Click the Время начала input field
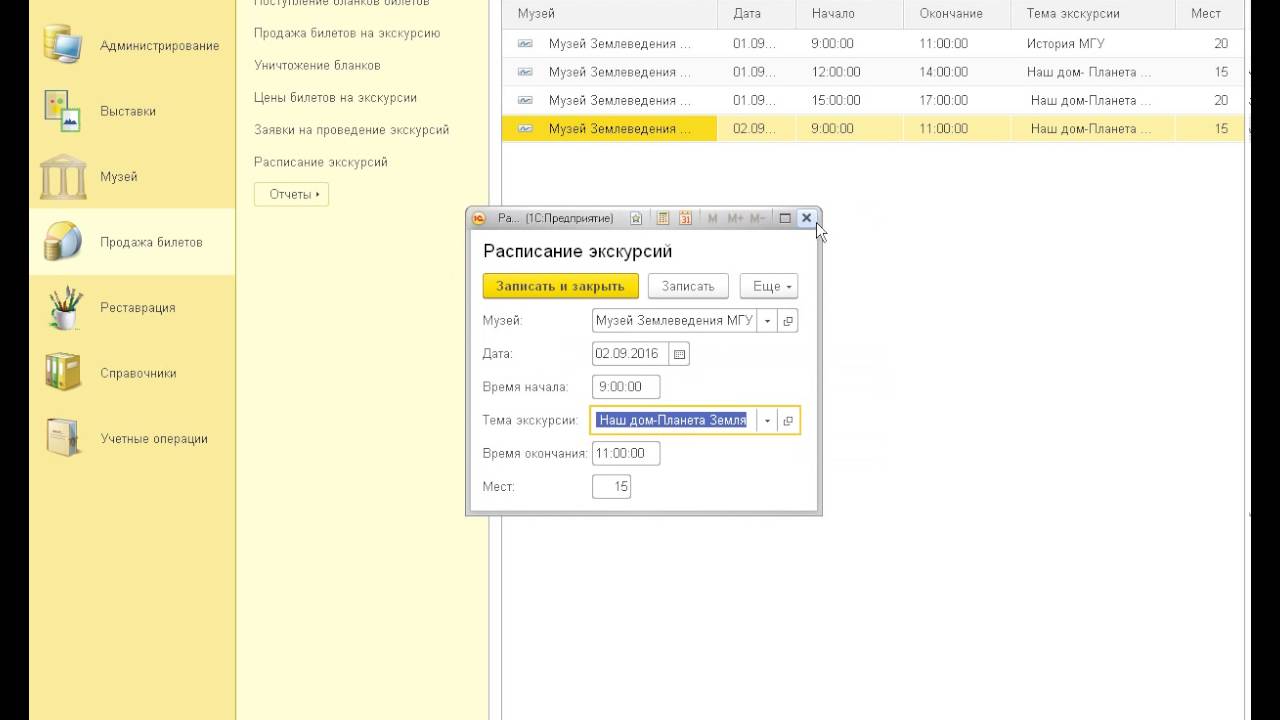This screenshot has width=1280, height=720. 626,387
